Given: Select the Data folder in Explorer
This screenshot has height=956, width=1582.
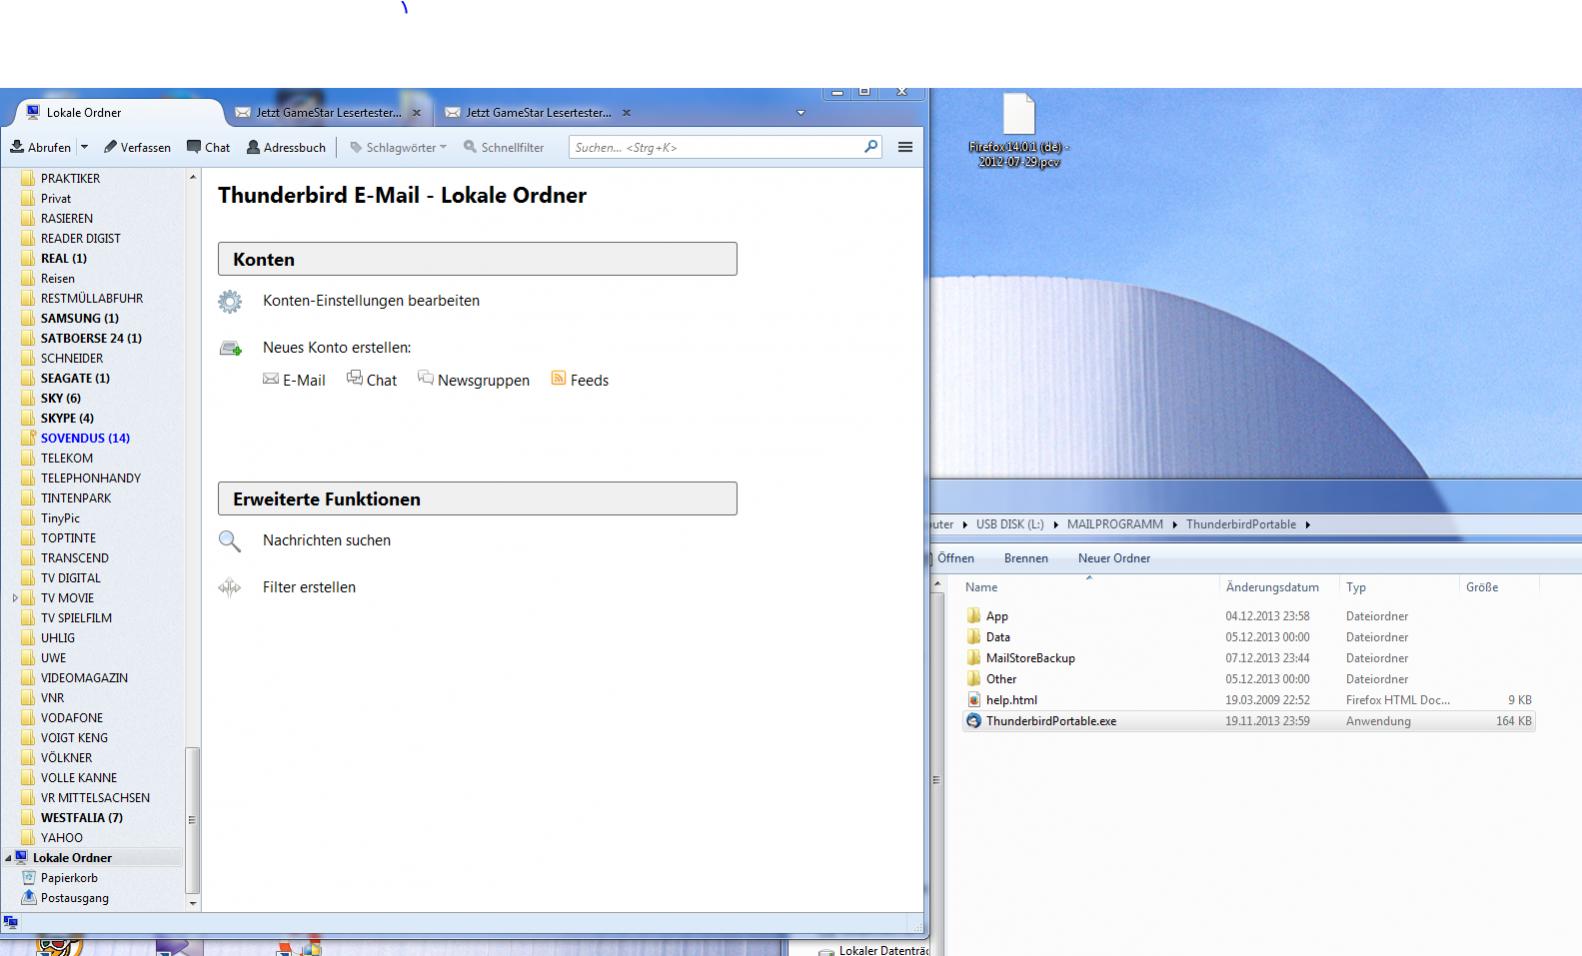Looking at the screenshot, I should [998, 637].
